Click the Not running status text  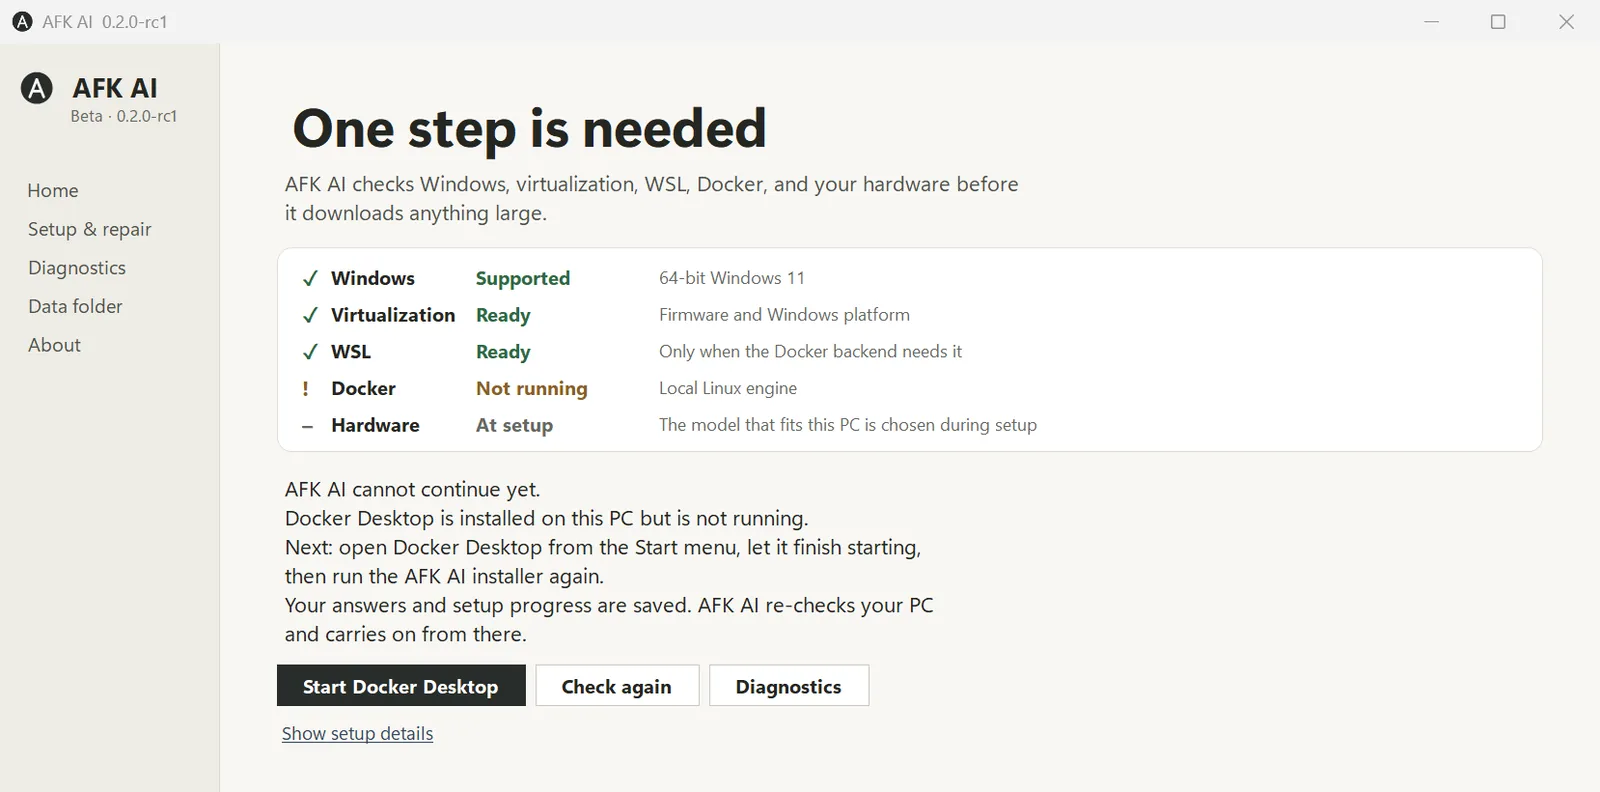(532, 389)
